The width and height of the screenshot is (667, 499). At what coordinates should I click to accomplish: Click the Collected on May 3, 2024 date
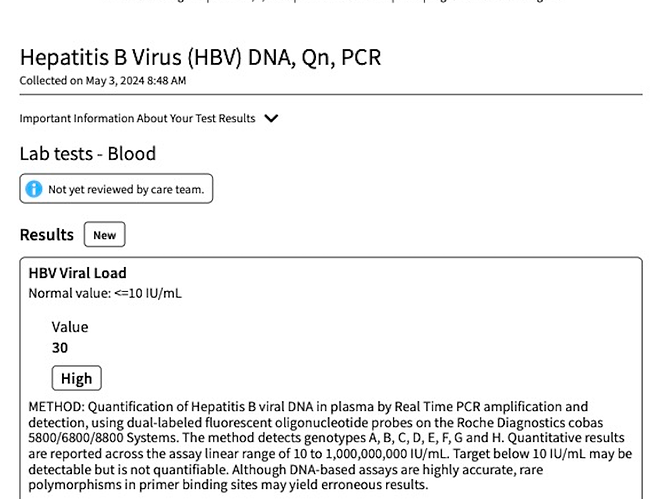[103, 80]
